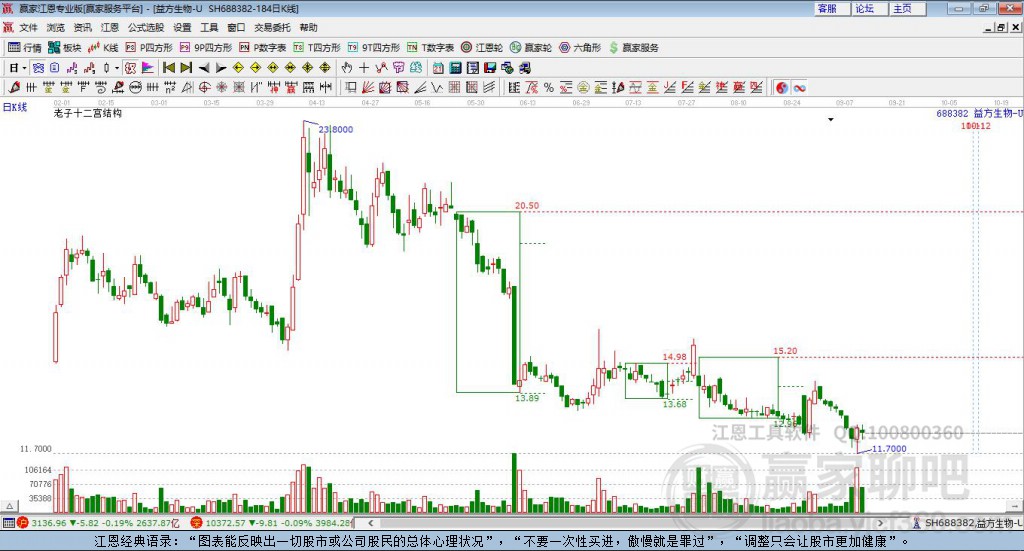The height and width of the screenshot is (551, 1024).
Task: Open the 9P四方形 tool
Action: click(206, 48)
